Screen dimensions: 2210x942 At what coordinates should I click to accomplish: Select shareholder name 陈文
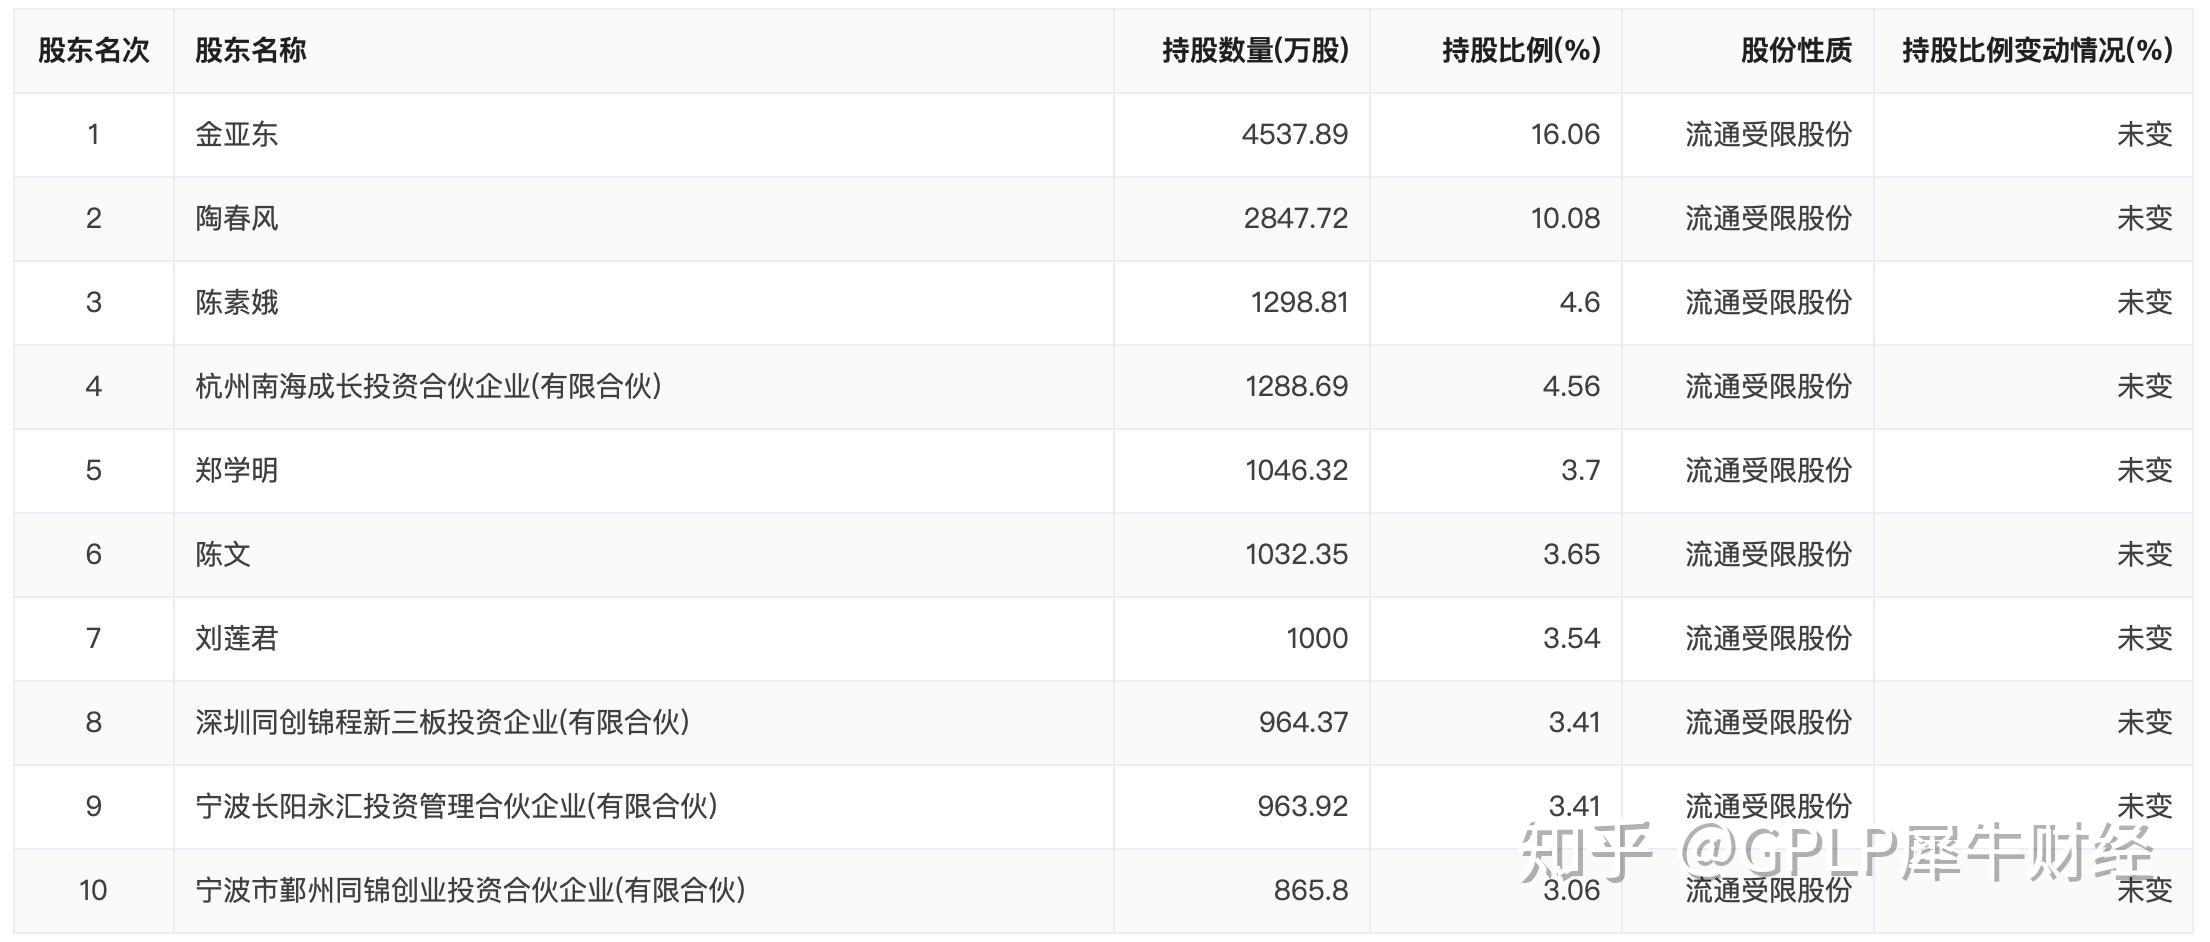[x=223, y=554]
